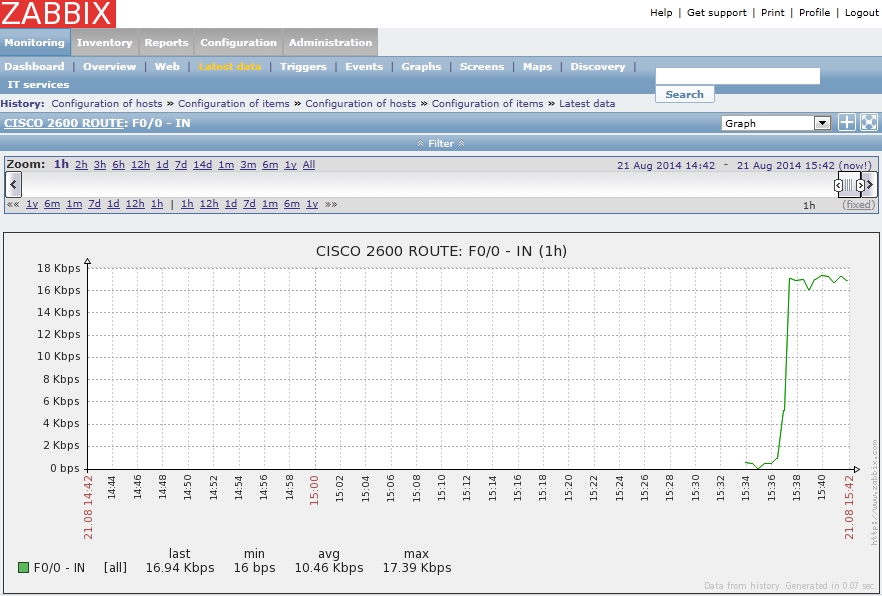
Task: Open the Graphs submenu
Action: [421, 66]
